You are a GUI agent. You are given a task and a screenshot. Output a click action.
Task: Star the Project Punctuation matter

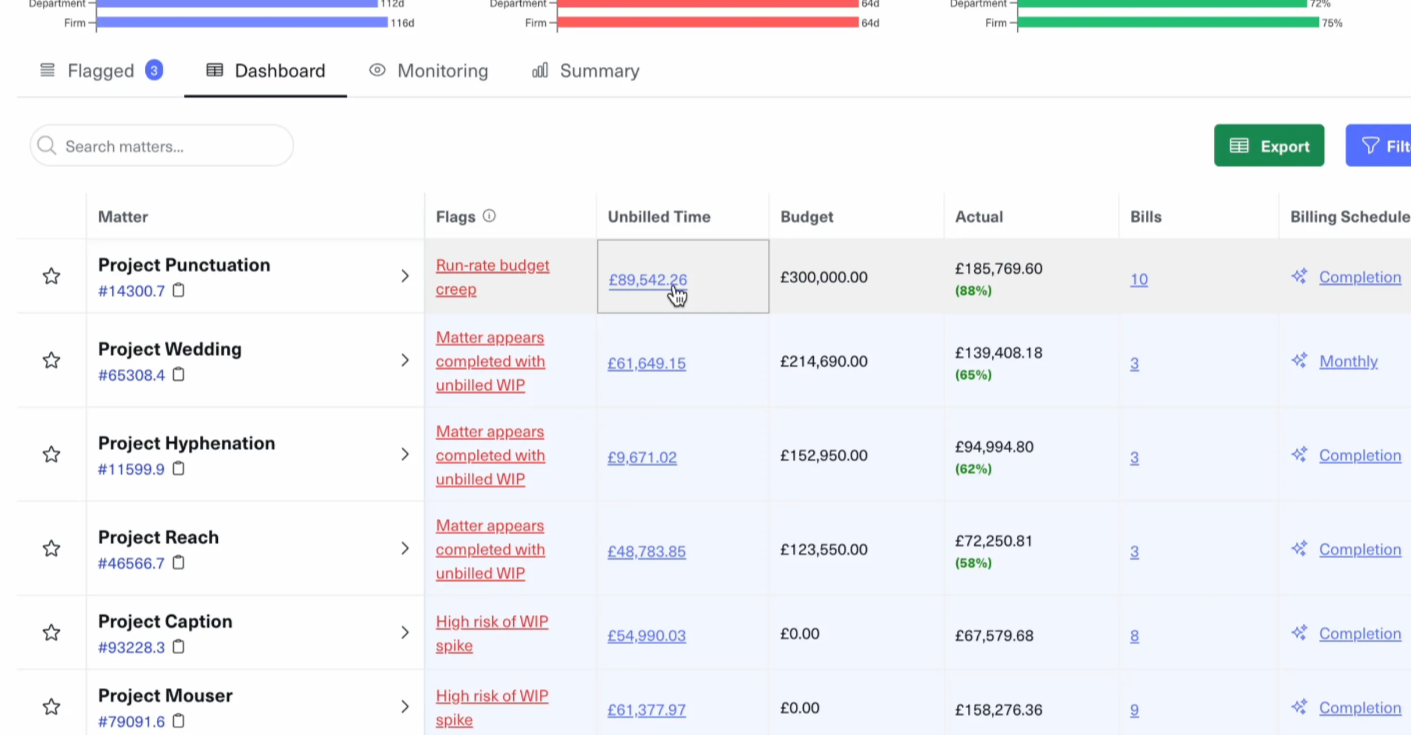pyautogui.click(x=51, y=276)
